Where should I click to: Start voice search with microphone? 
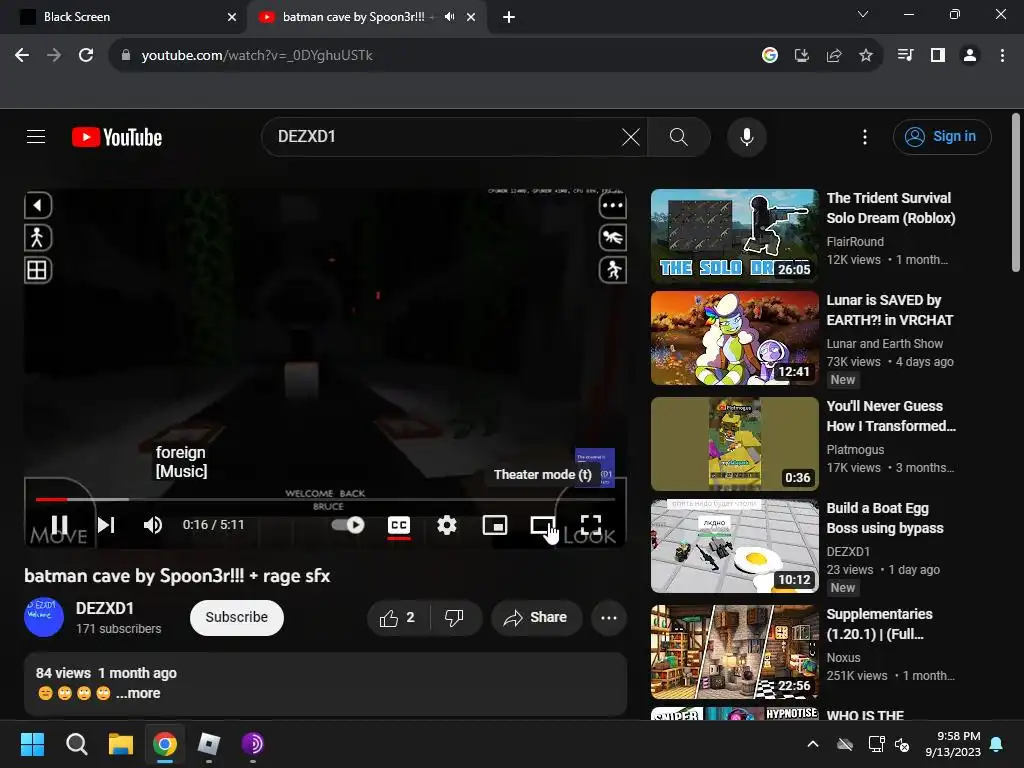[x=746, y=137]
